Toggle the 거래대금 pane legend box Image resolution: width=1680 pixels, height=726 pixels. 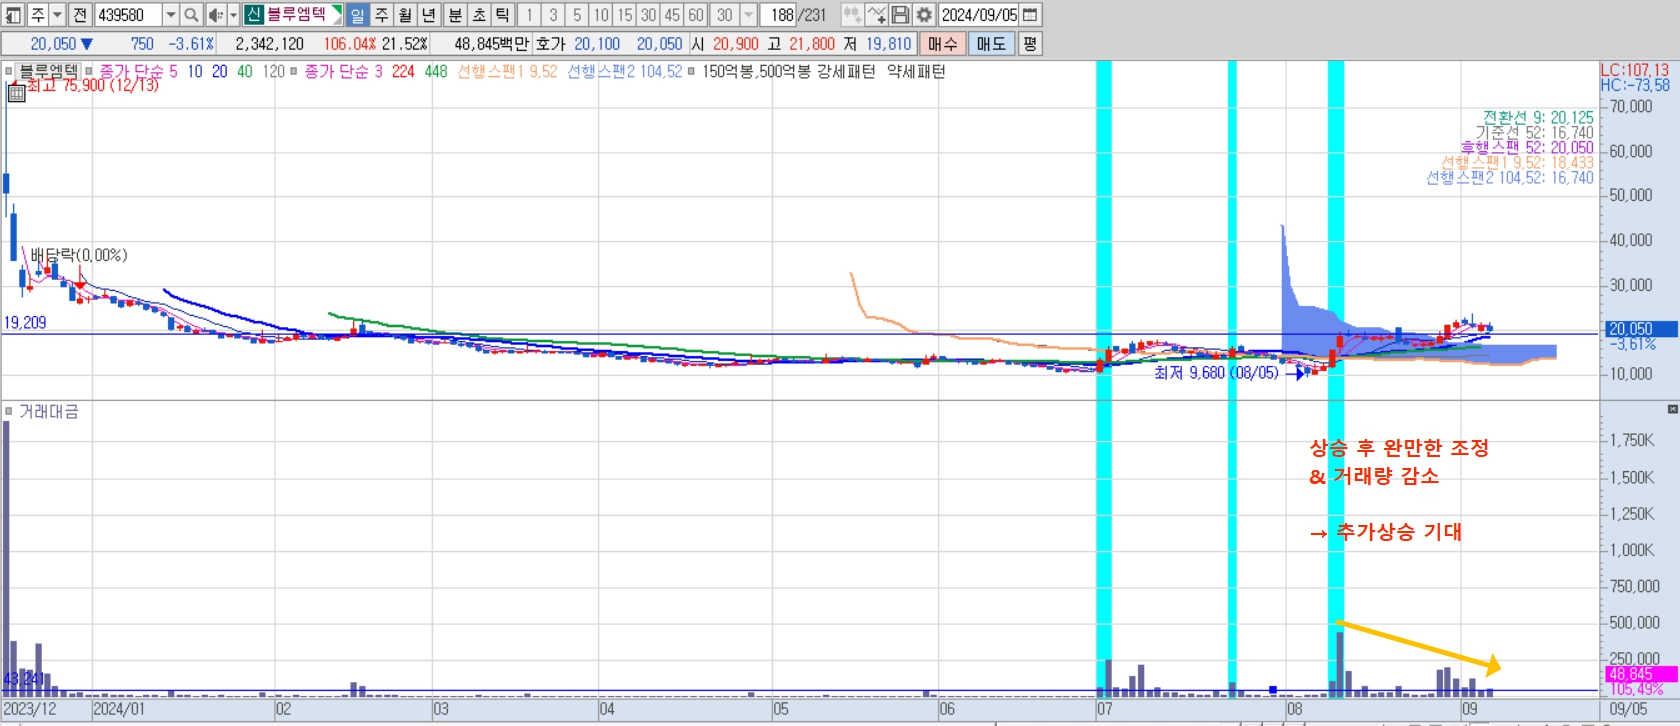(x=9, y=411)
